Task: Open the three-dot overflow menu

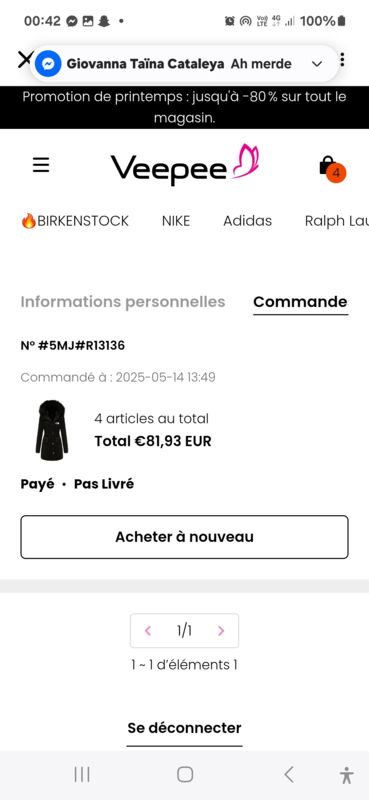Action: (x=342, y=60)
